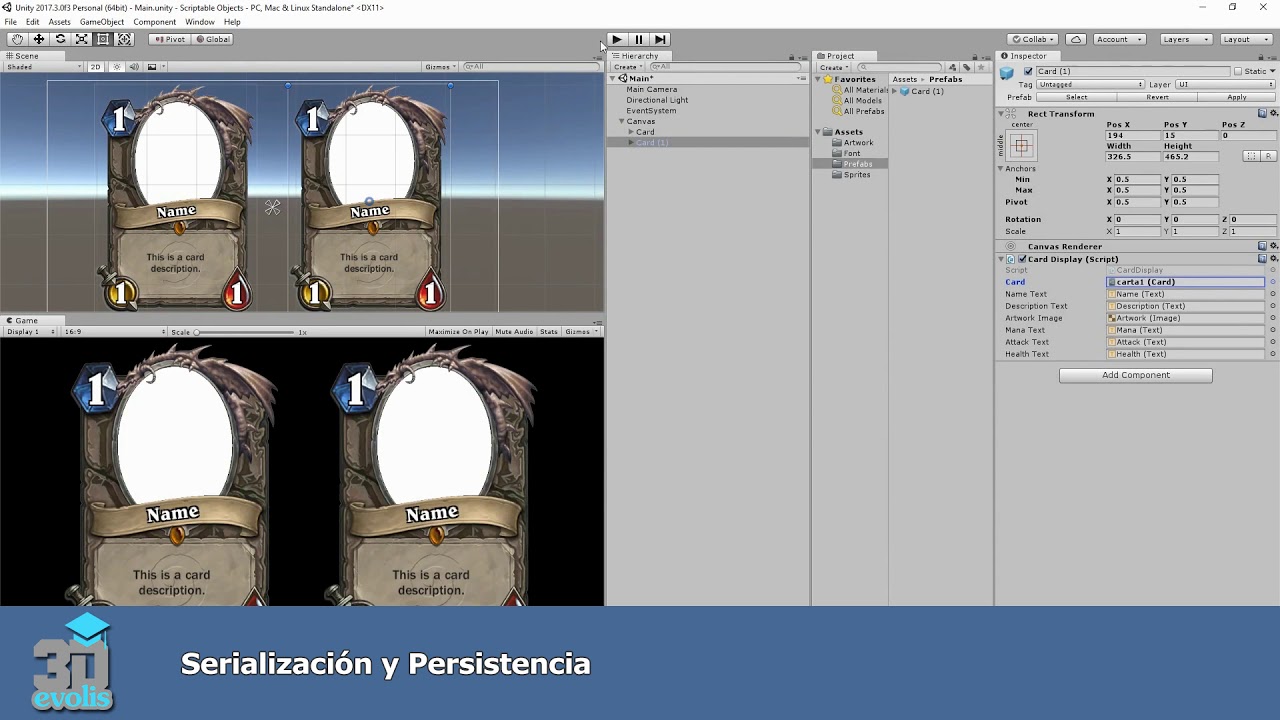Click object picker circle for Card field
Image resolution: width=1280 pixels, height=720 pixels.
coord(1272,282)
